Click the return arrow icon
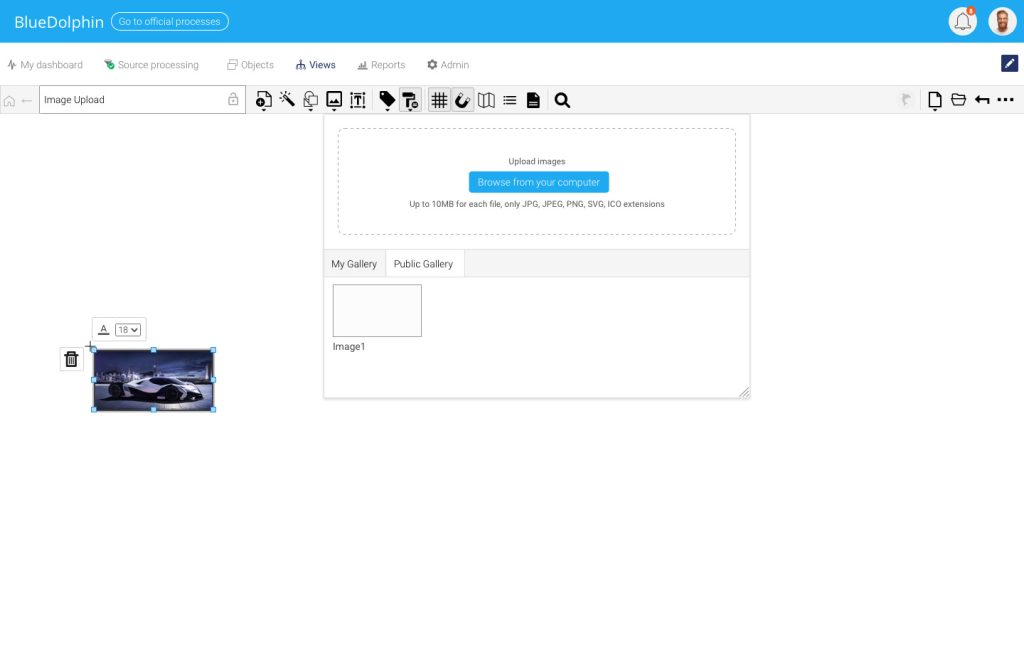Screen dimensions: 1024x672 [982, 99]
